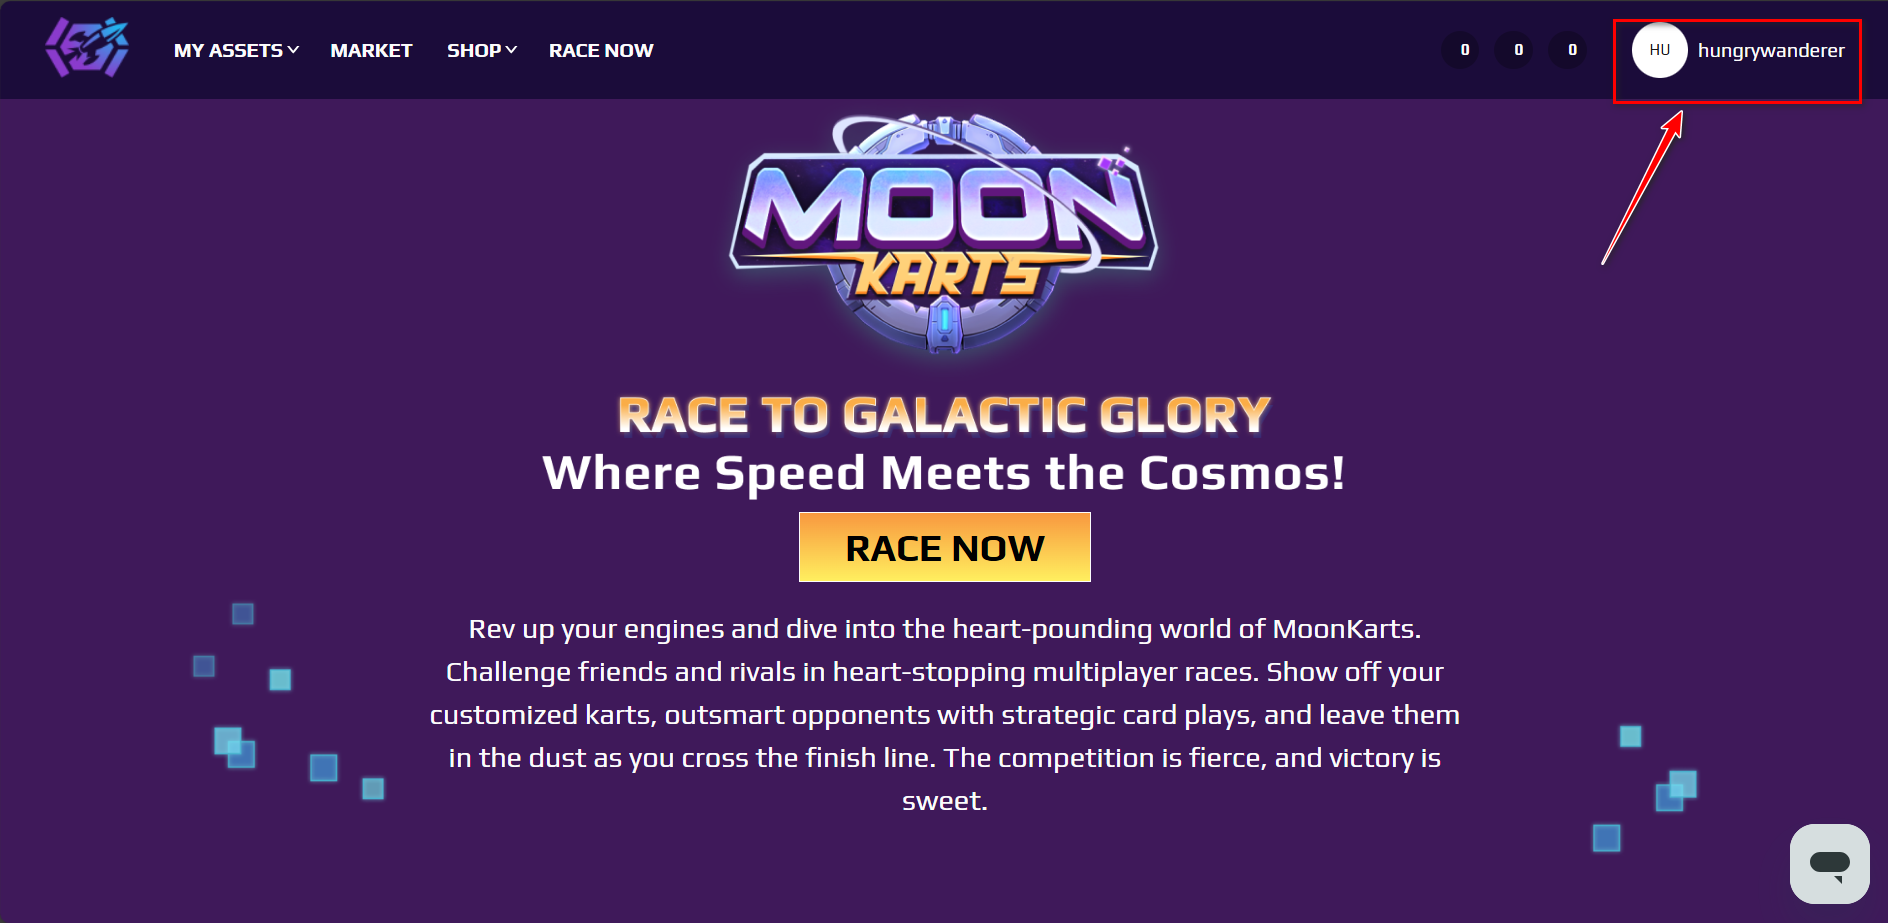Click the red arrow annotation

[1642, 188]
